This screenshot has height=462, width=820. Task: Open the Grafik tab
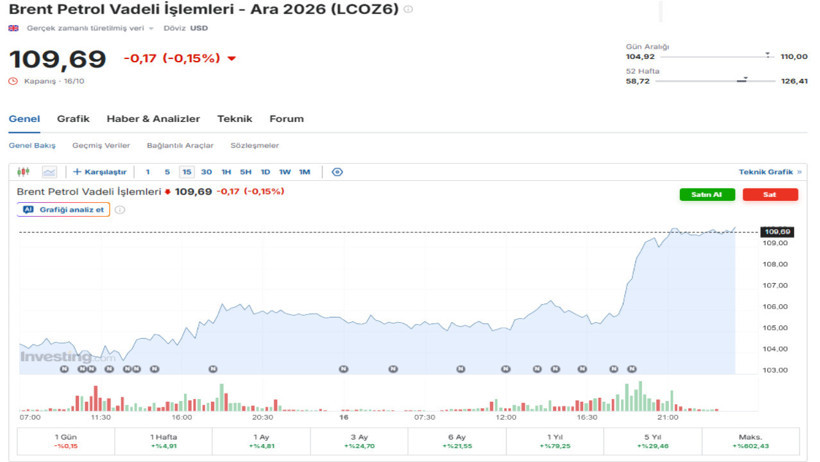pos(73,119)
